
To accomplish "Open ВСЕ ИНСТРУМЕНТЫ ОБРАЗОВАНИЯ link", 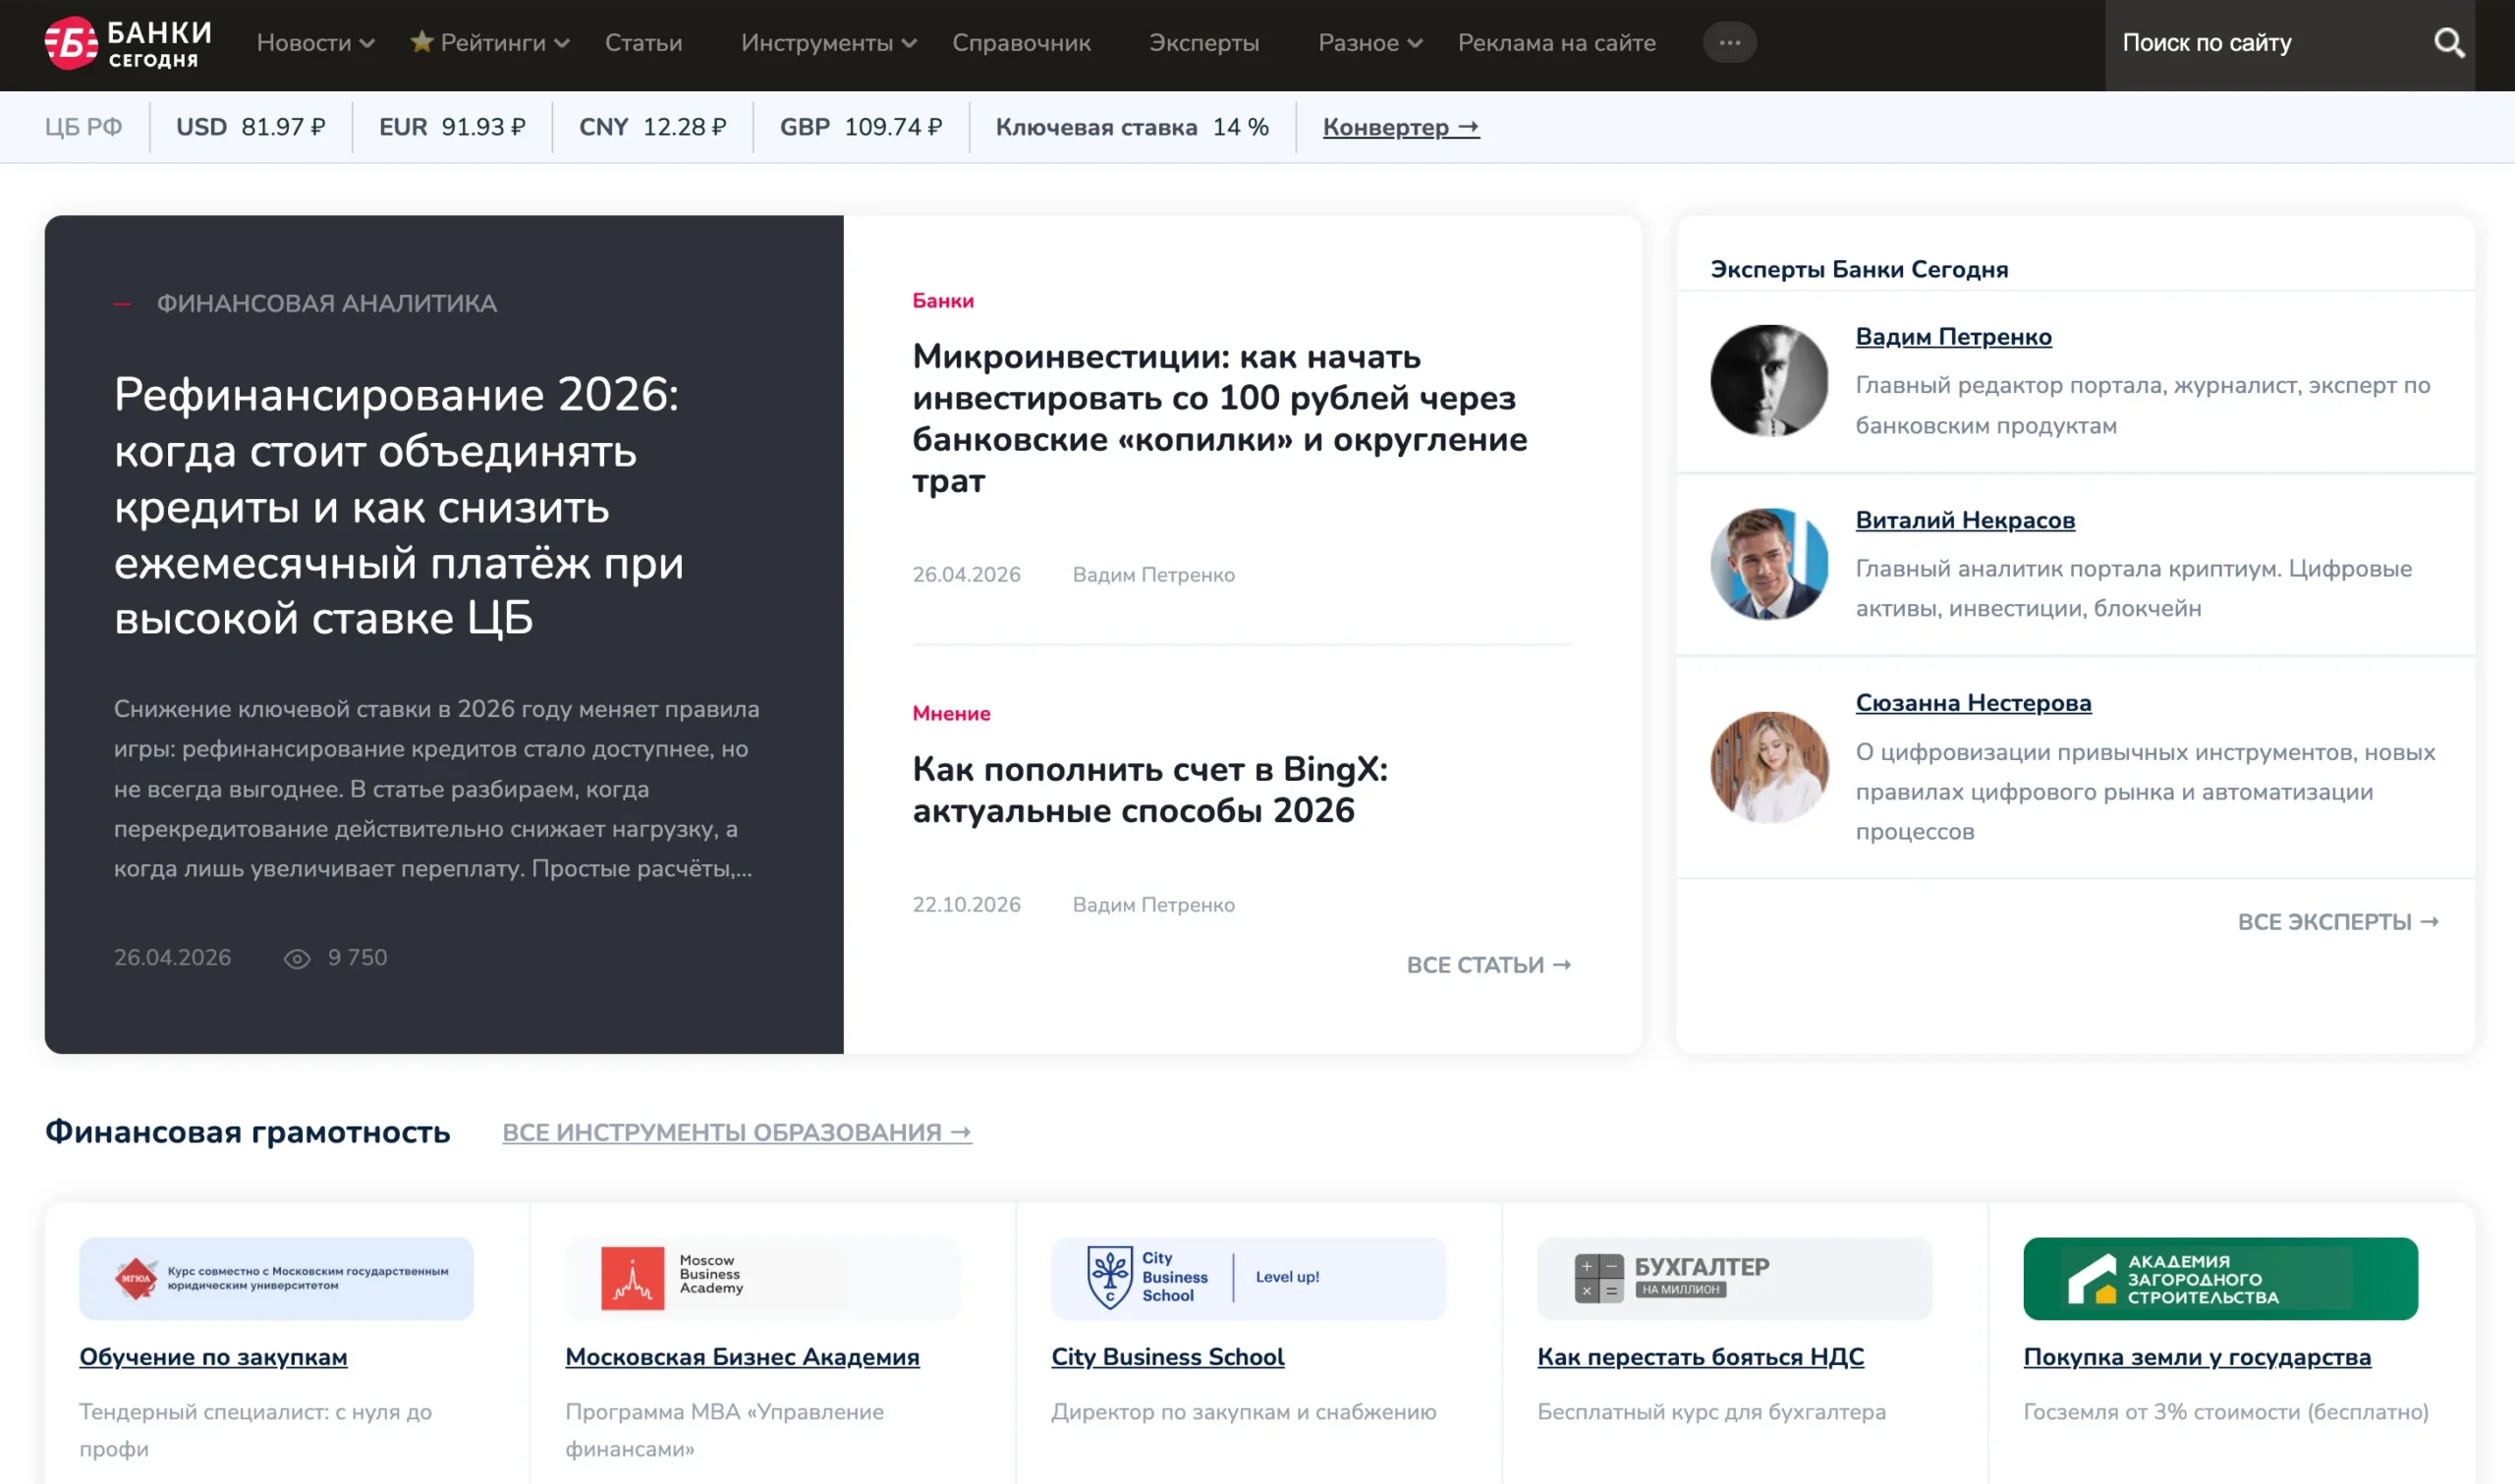I will (x=736, y=1132).
